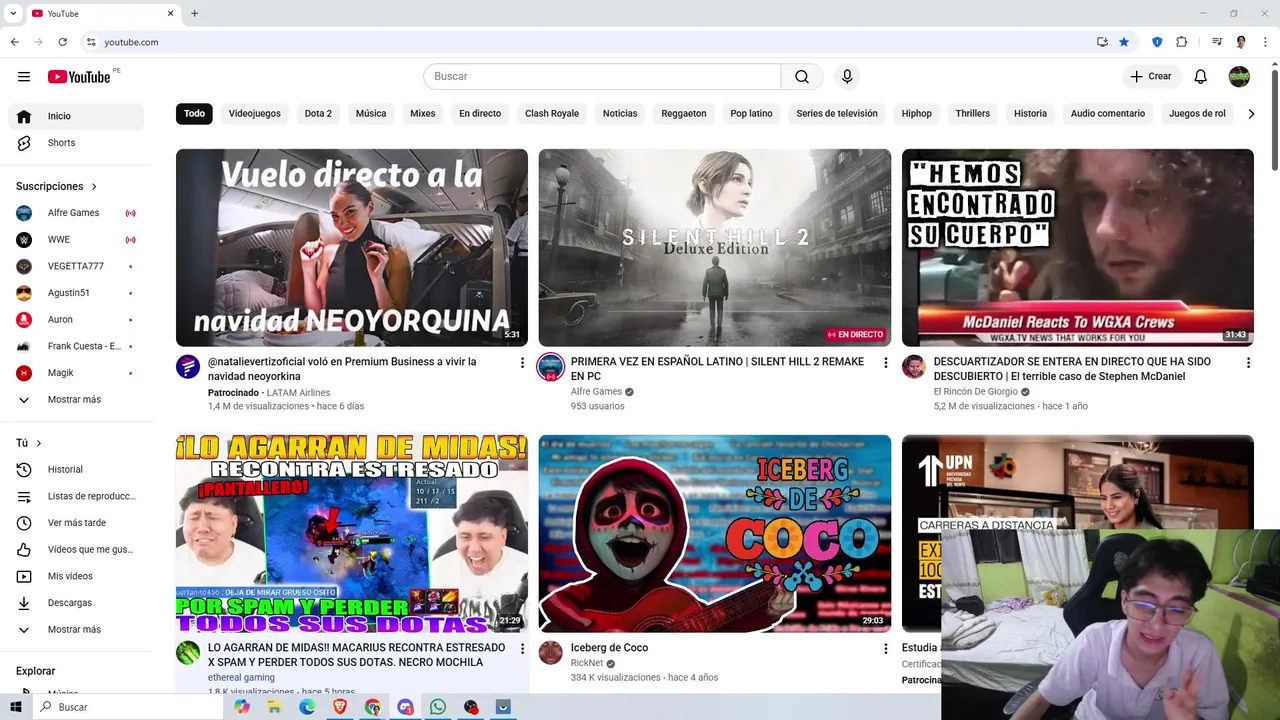The height and width of the screenshot is (720, 1280).
Task: Open the Silent Hill 2 live thumbnail
Action: [x=715, y=247]
